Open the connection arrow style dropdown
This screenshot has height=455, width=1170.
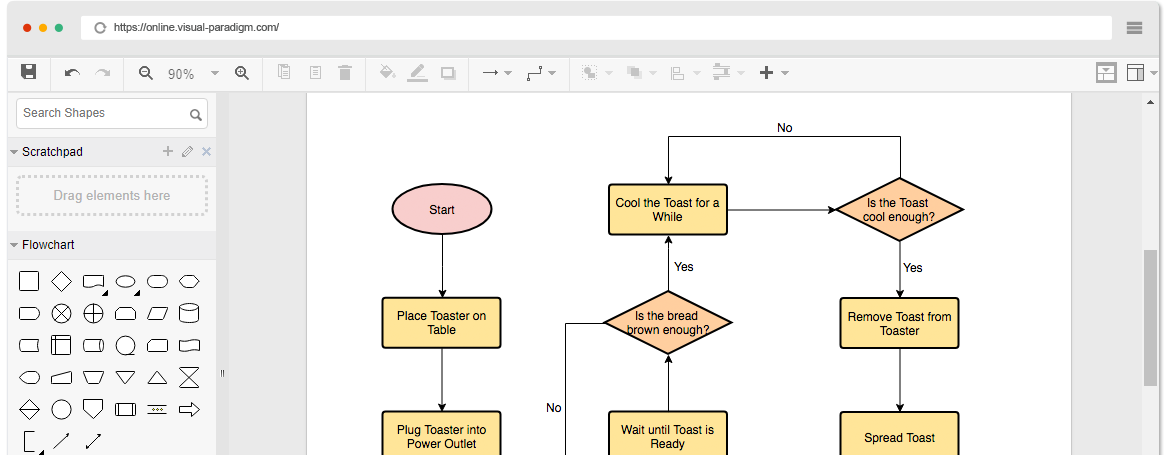pyautogui.click(x=496, y=73)
